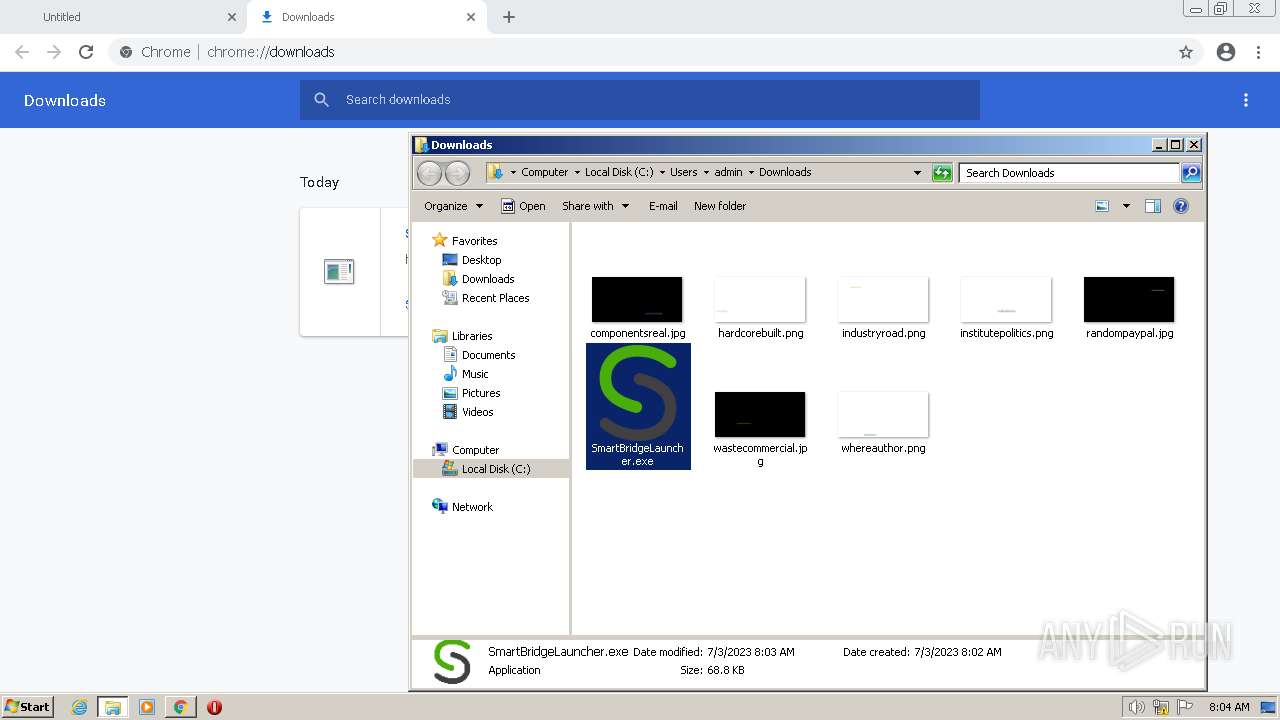Select Local Disk (C:) in navigation pane
Viewport: 1280px width, 720px height.
click(496, 469)
